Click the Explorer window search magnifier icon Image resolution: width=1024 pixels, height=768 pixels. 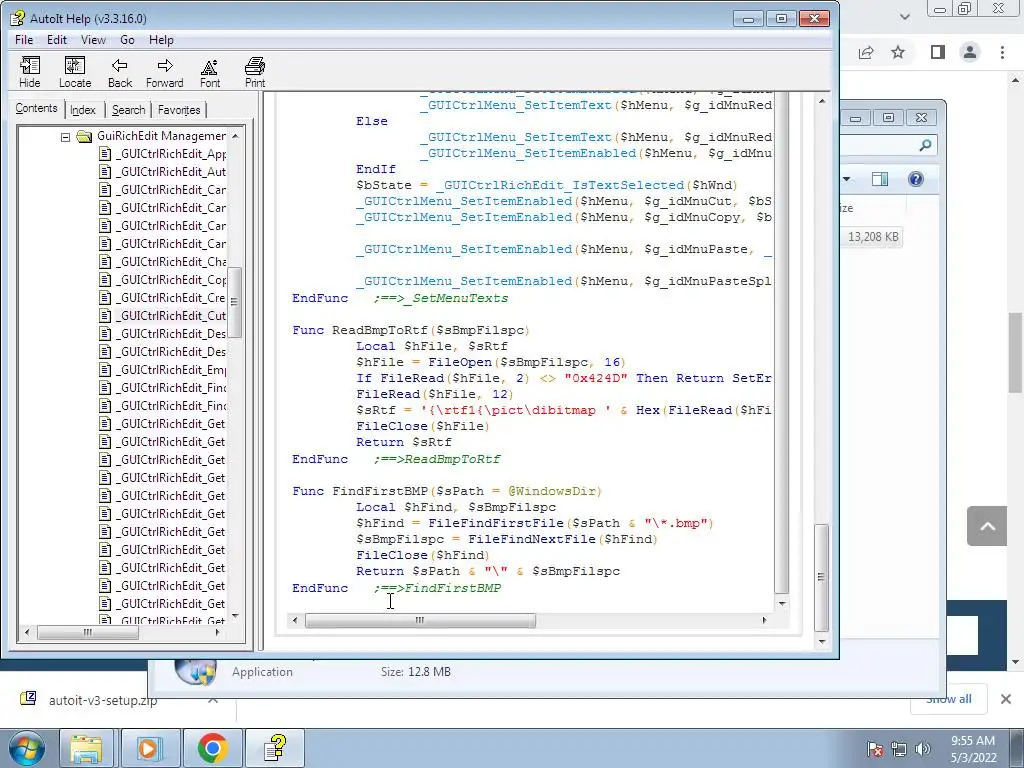[x=925, y=145]
